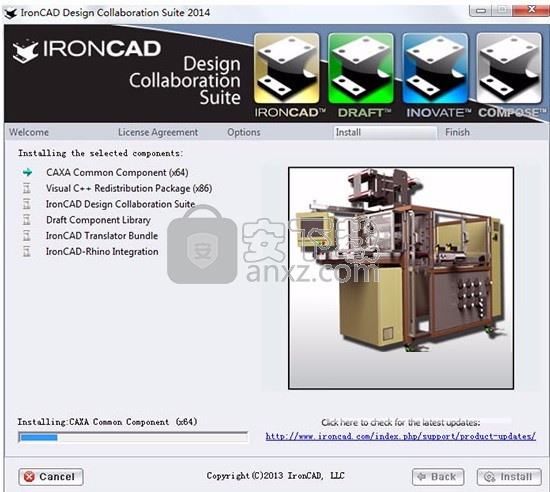Click 'Click here to check for the latest updates' text

tap(401, 423)
